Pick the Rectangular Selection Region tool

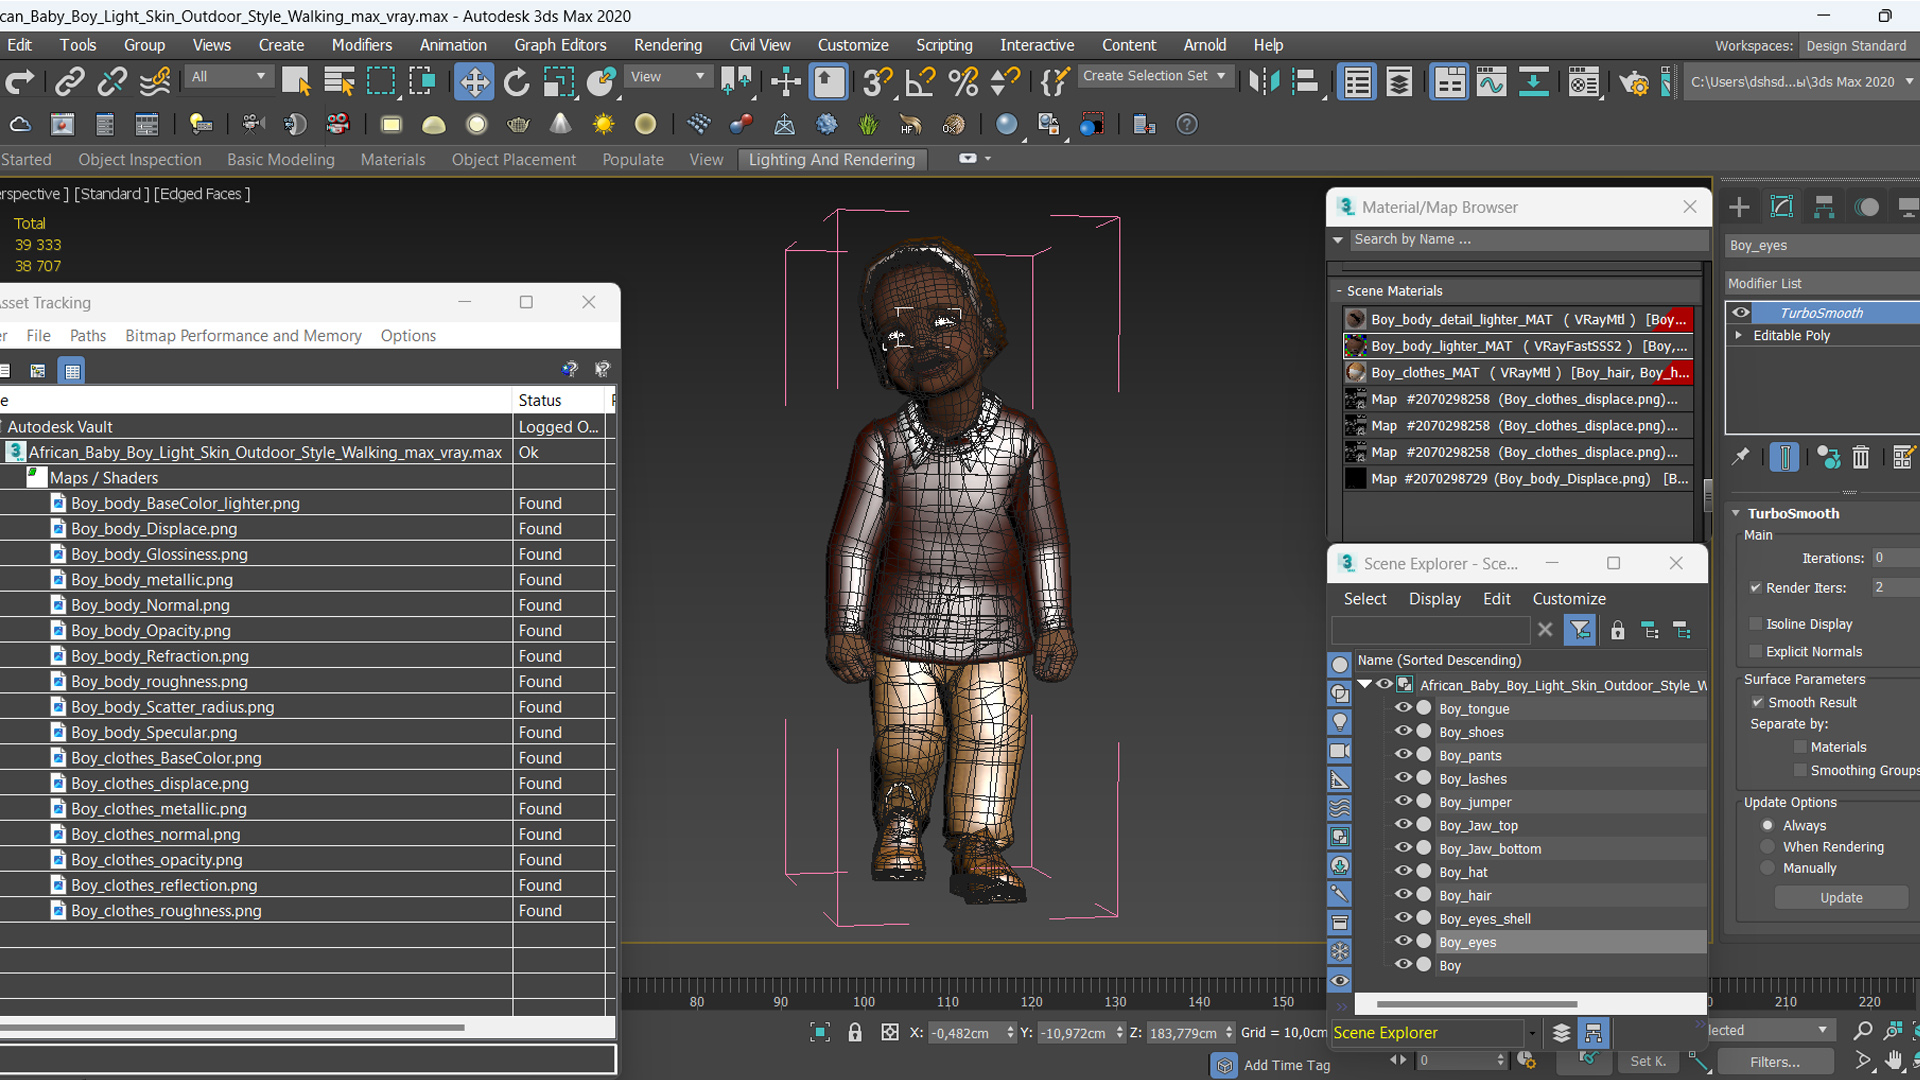pos(381,82)
